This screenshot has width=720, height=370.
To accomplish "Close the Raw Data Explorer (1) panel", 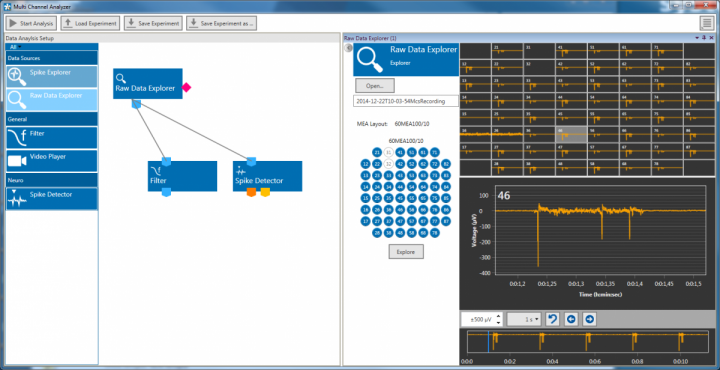I will click(x=710, y=38).
